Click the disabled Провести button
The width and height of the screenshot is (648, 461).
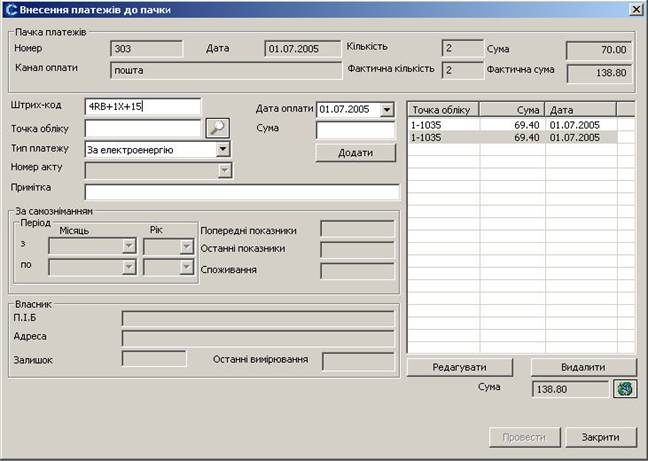pyautogui.click(x=524, y=437)
